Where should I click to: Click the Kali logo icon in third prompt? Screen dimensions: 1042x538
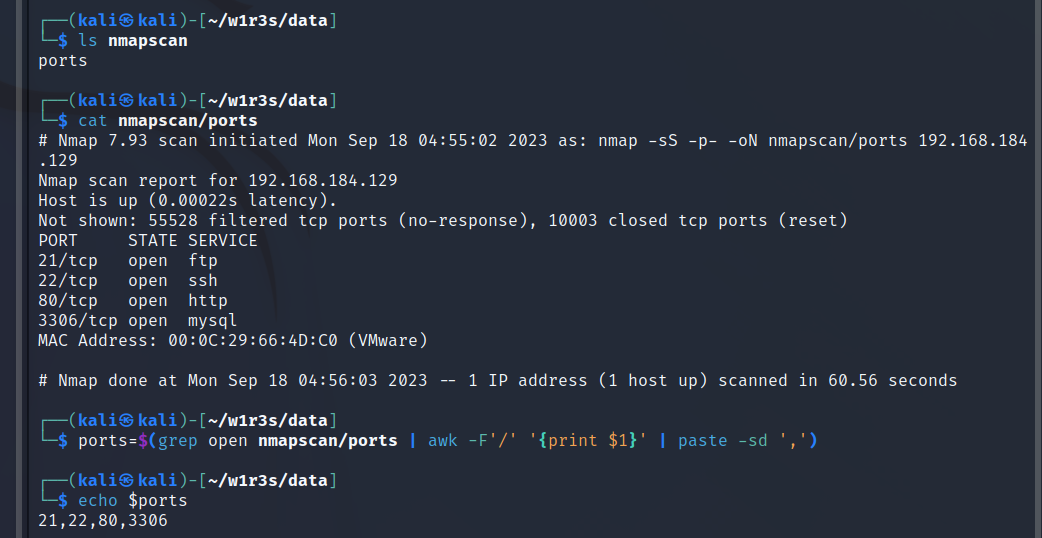128,420
